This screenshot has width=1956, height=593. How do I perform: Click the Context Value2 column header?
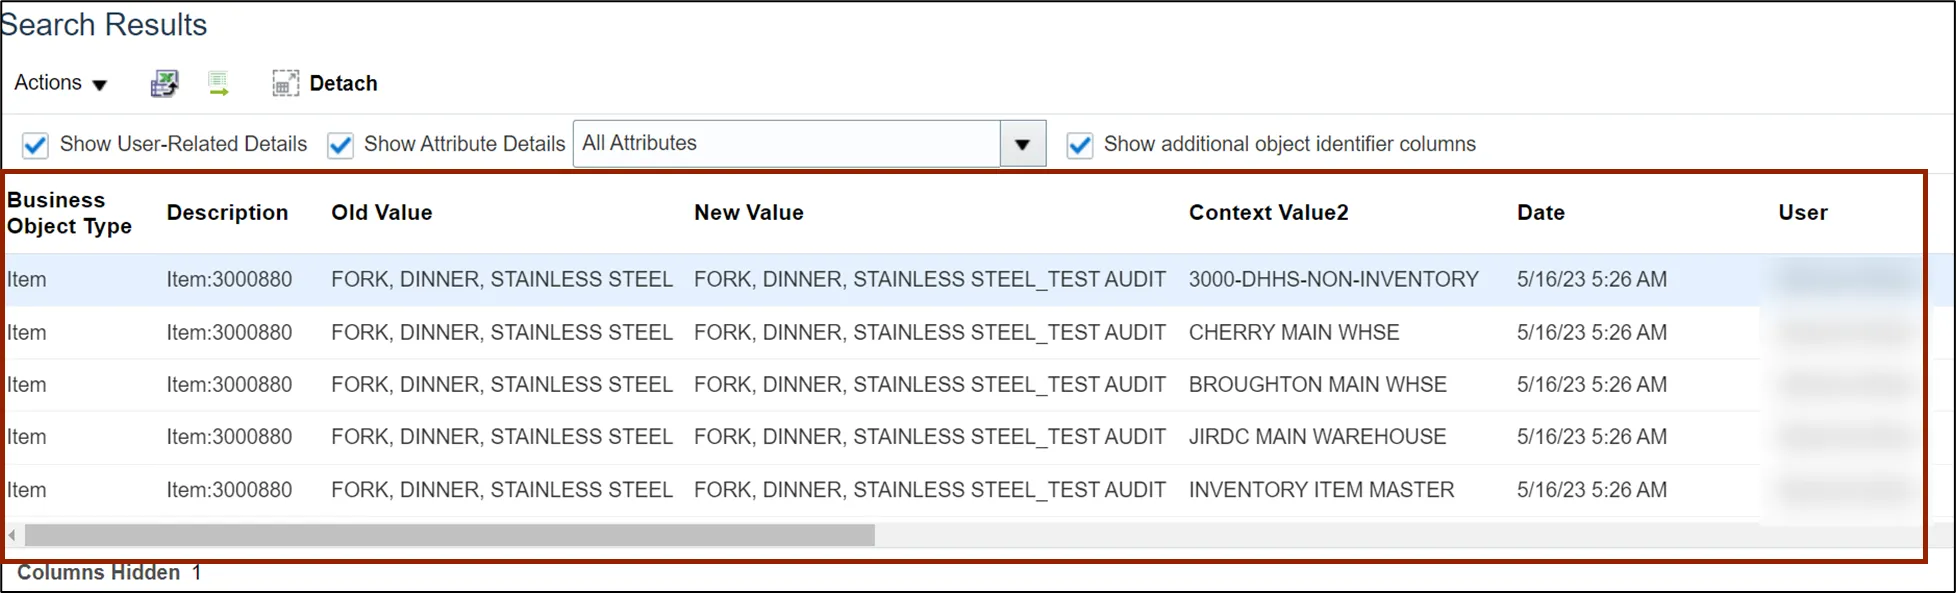[x=1268, y=213]
